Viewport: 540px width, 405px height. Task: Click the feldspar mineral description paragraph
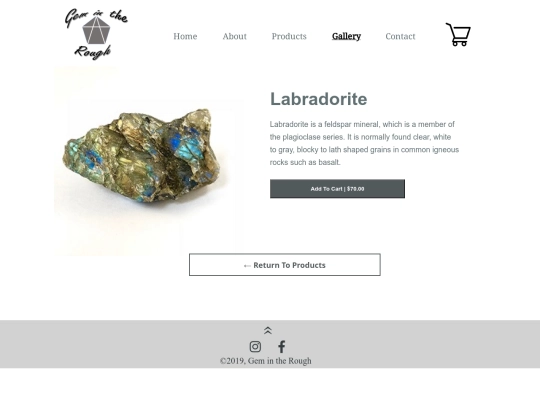(364, 143)
